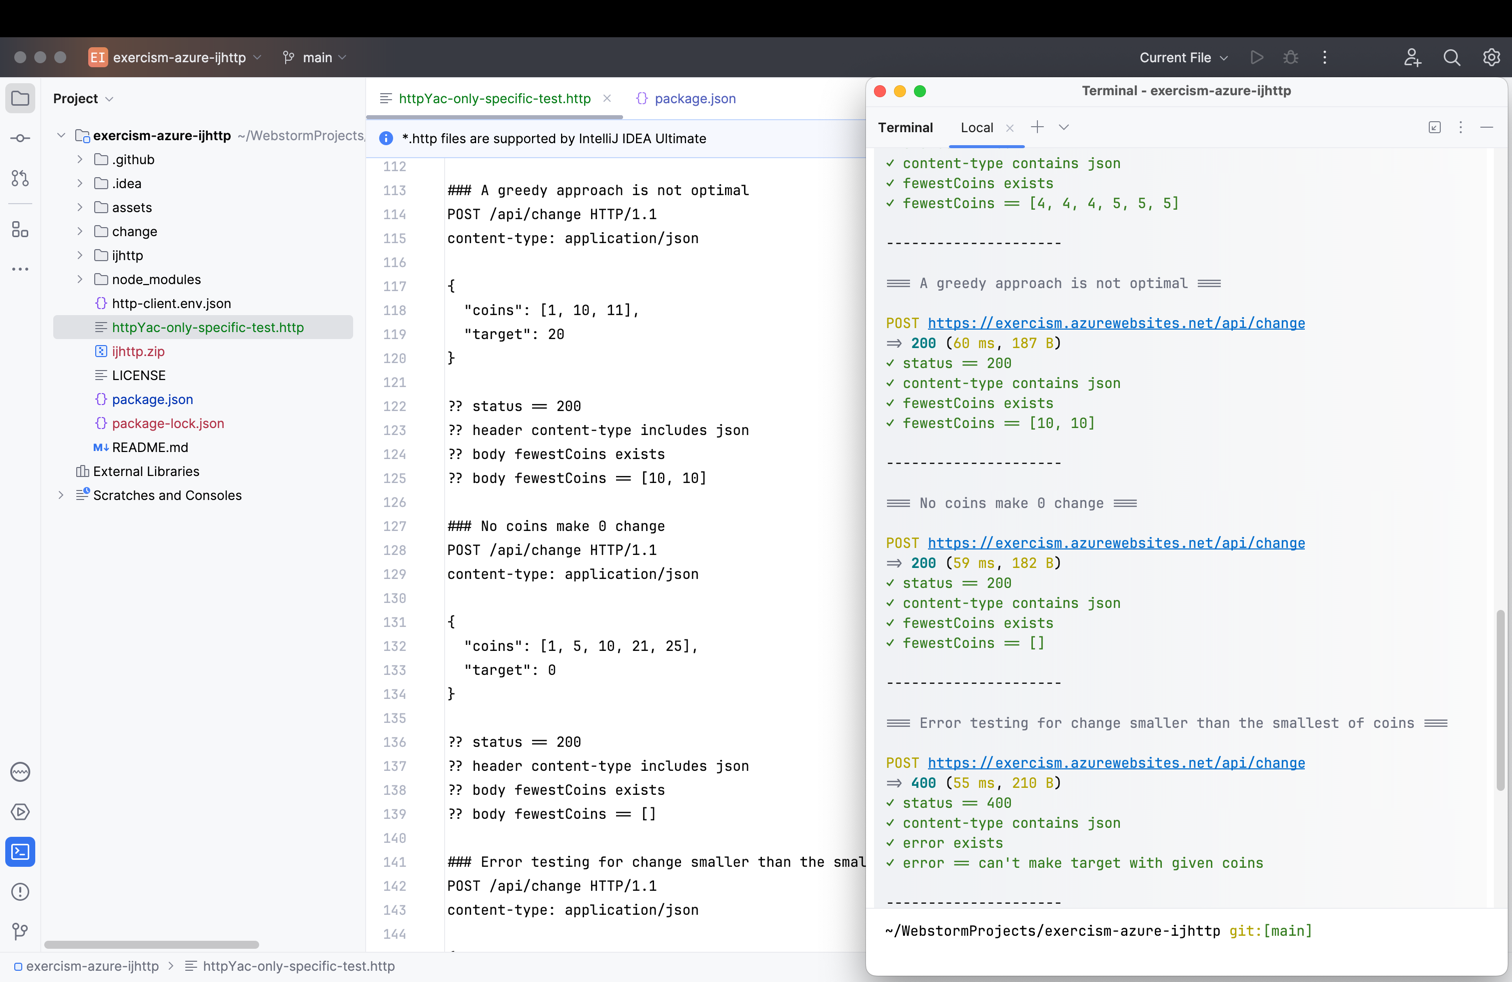
Task: Open the Run tool window icon
Action: pyautogui.click(x=20, y=812)
